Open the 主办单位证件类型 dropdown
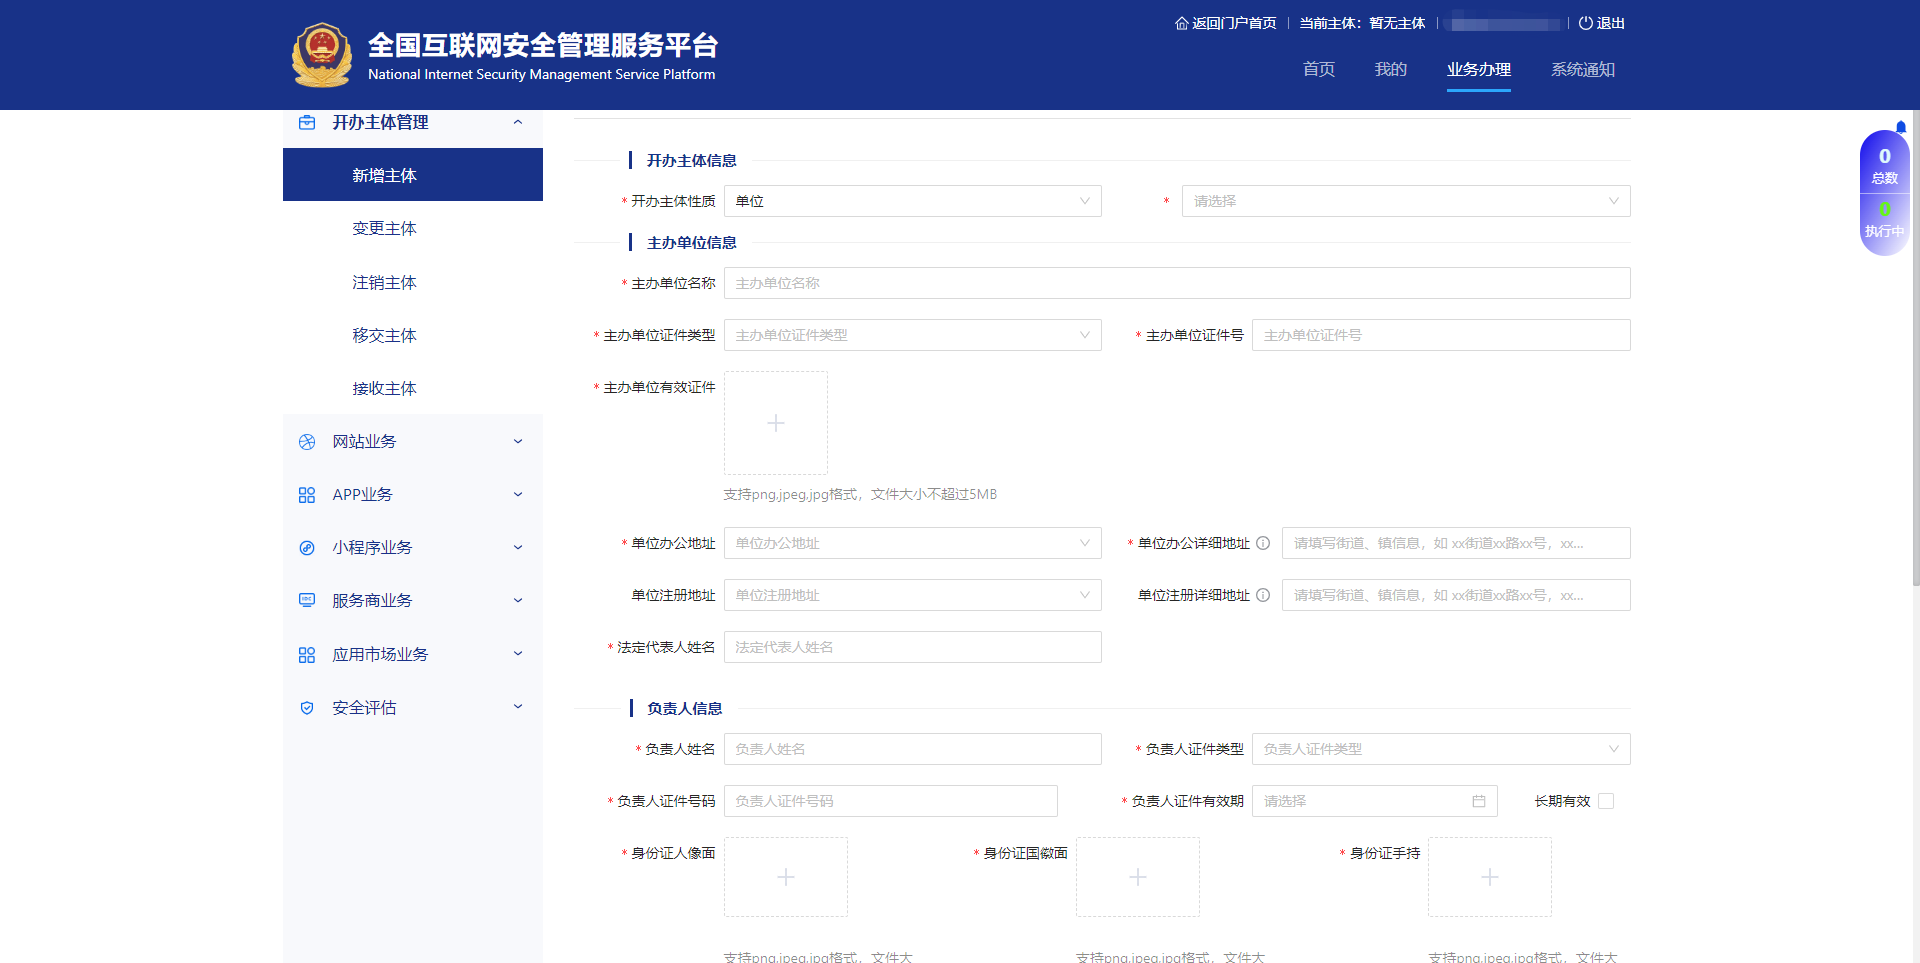 click(x=912, y=334)
